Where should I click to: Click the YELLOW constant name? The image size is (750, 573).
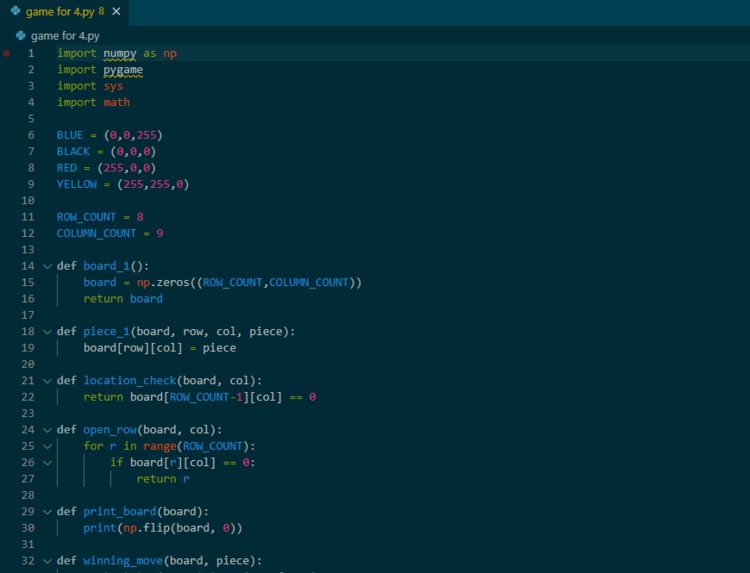[x=77, y=184]
